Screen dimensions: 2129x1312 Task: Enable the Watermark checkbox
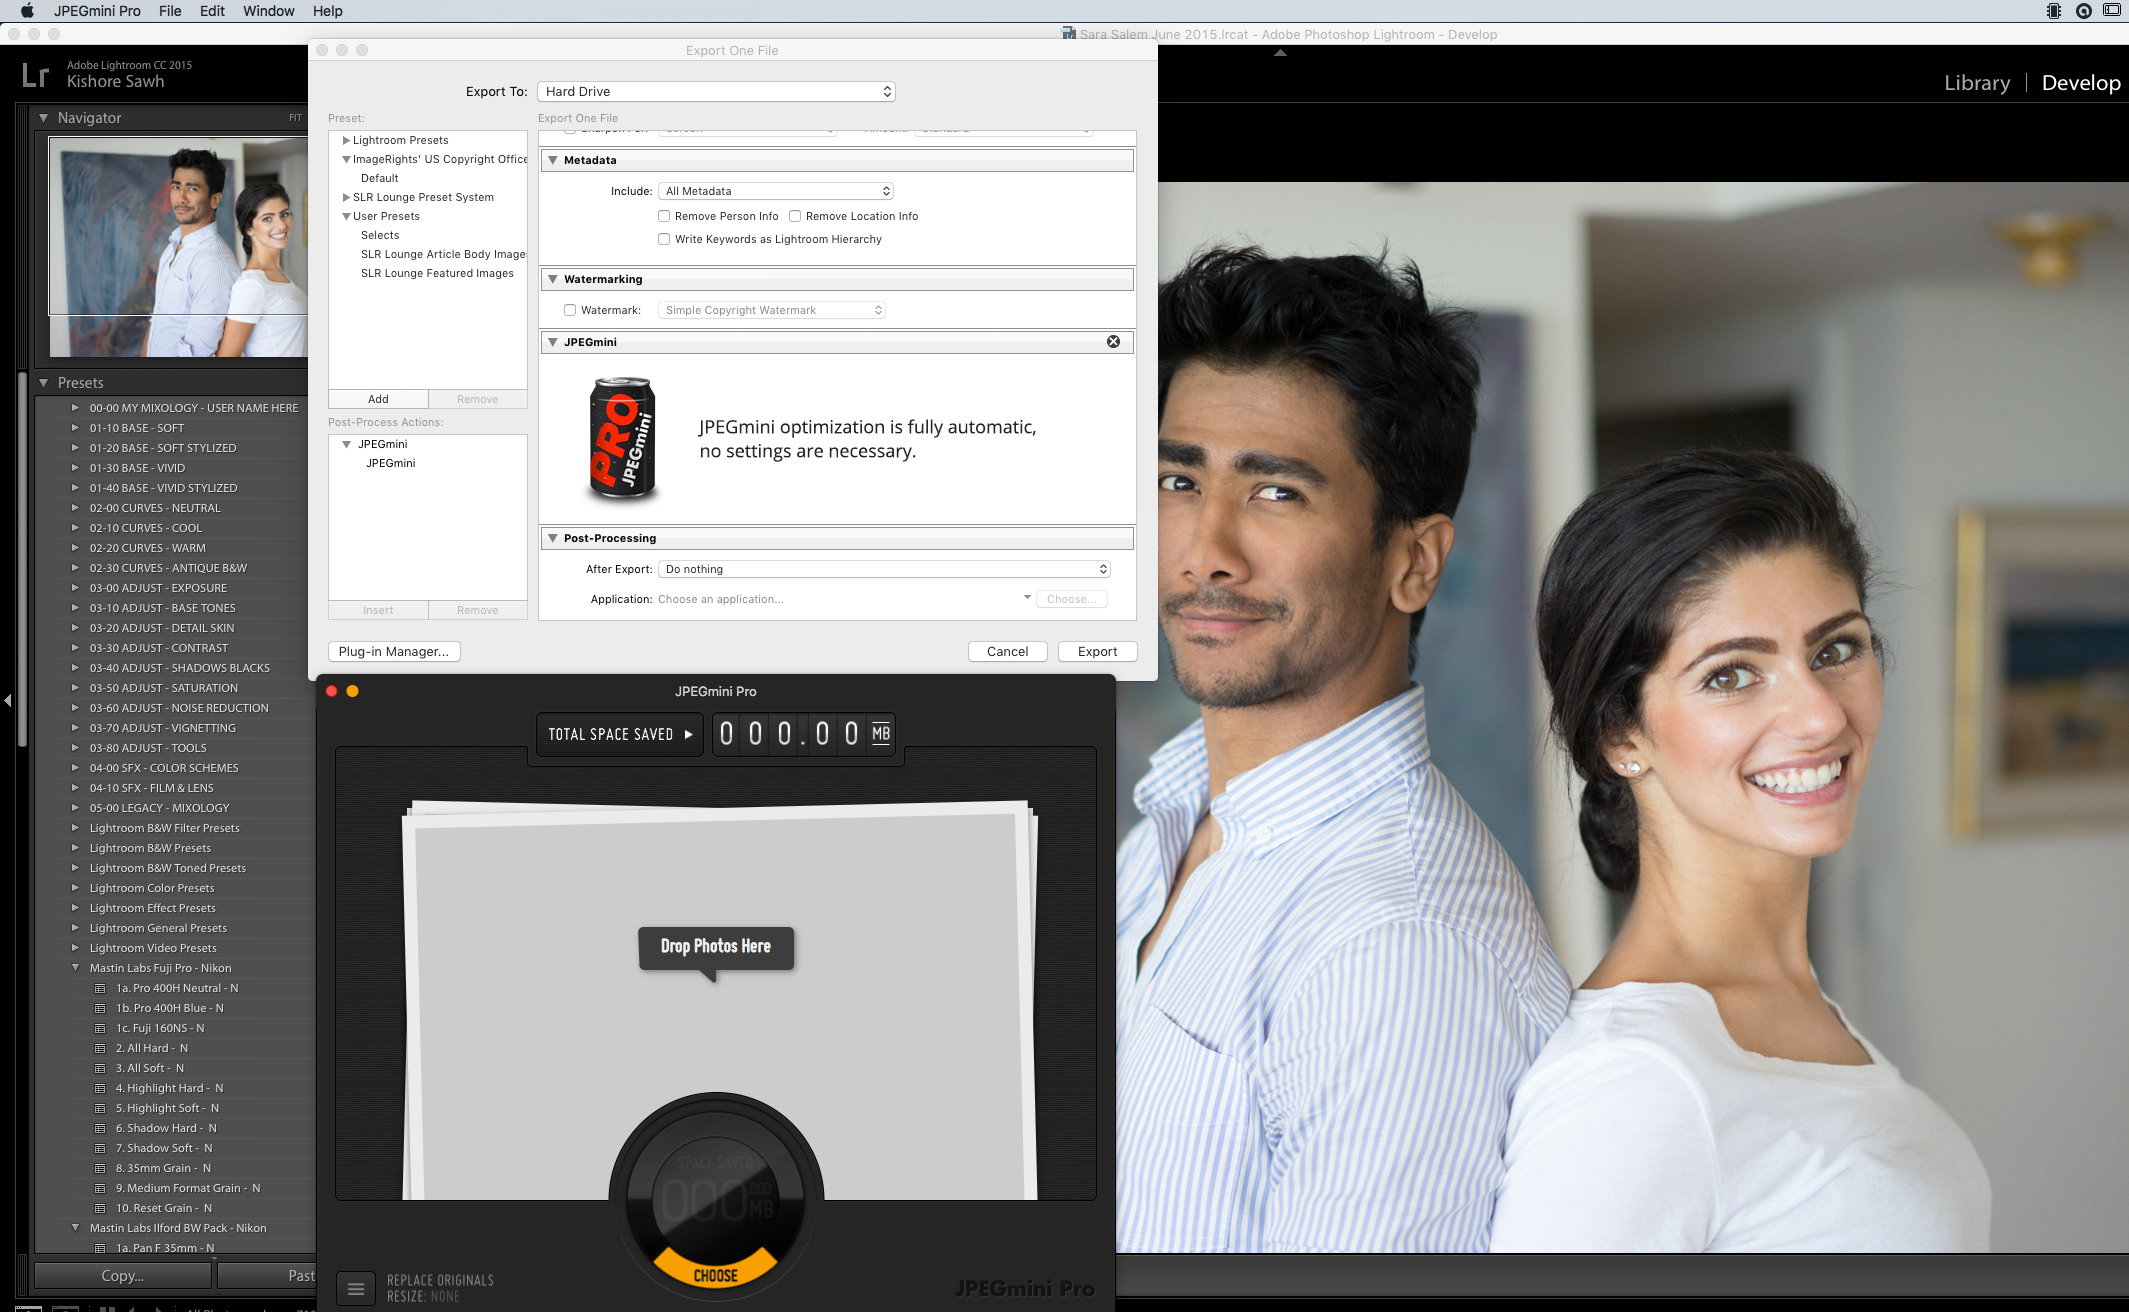coord(570,310)
